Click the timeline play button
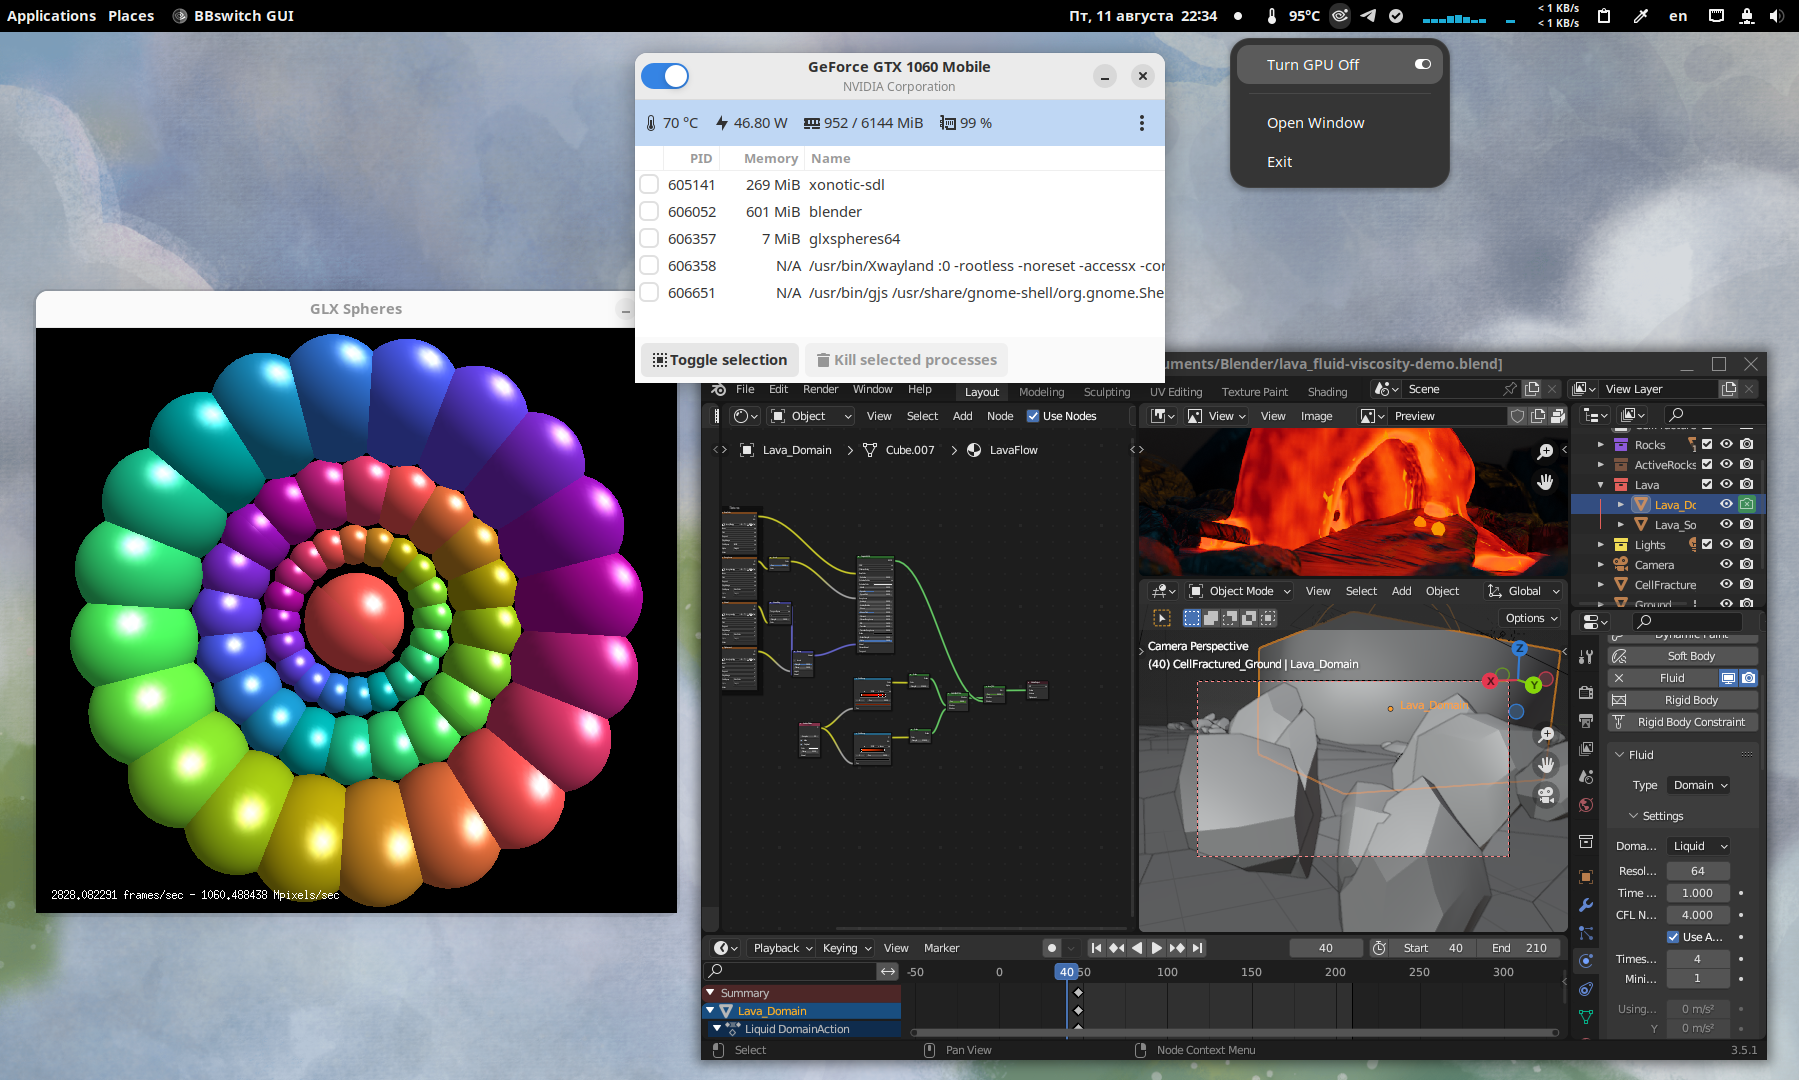1799x1080 pixels. pos(1156,948)
